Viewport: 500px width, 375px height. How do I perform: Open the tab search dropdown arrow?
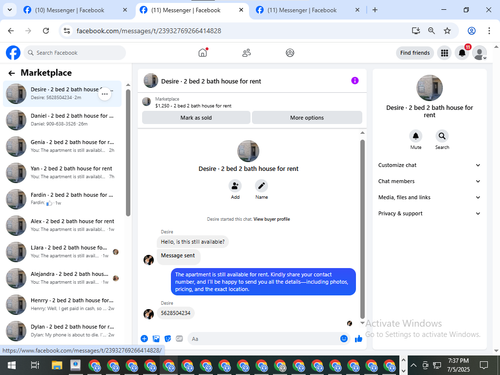[10, 10]
